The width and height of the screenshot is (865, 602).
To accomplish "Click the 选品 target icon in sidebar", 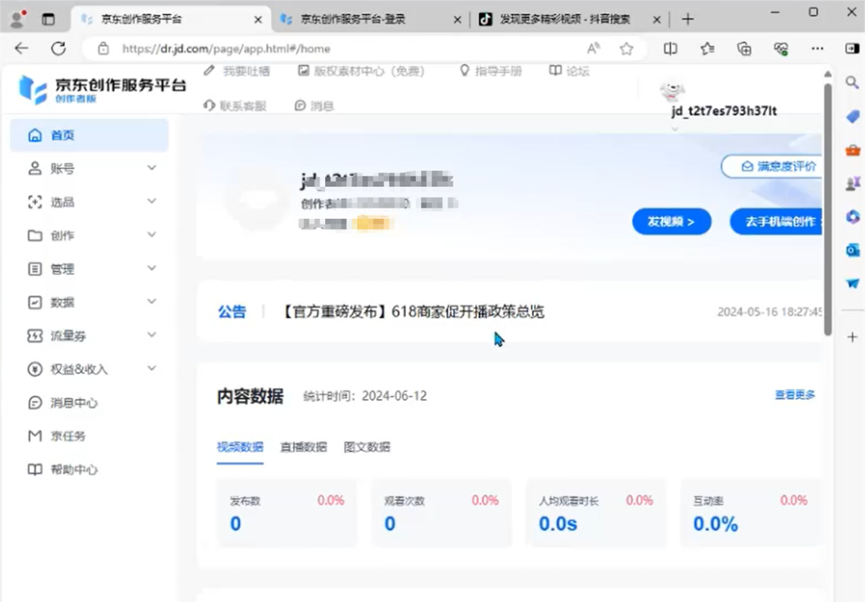I will click(x=35, y=202).
